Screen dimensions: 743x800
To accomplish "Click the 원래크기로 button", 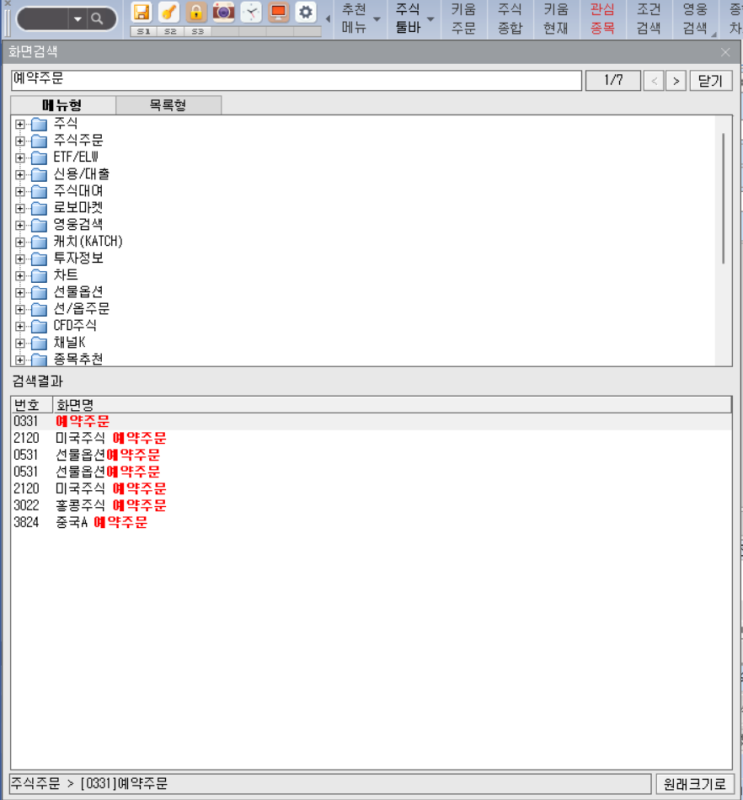I will (694, 784).
